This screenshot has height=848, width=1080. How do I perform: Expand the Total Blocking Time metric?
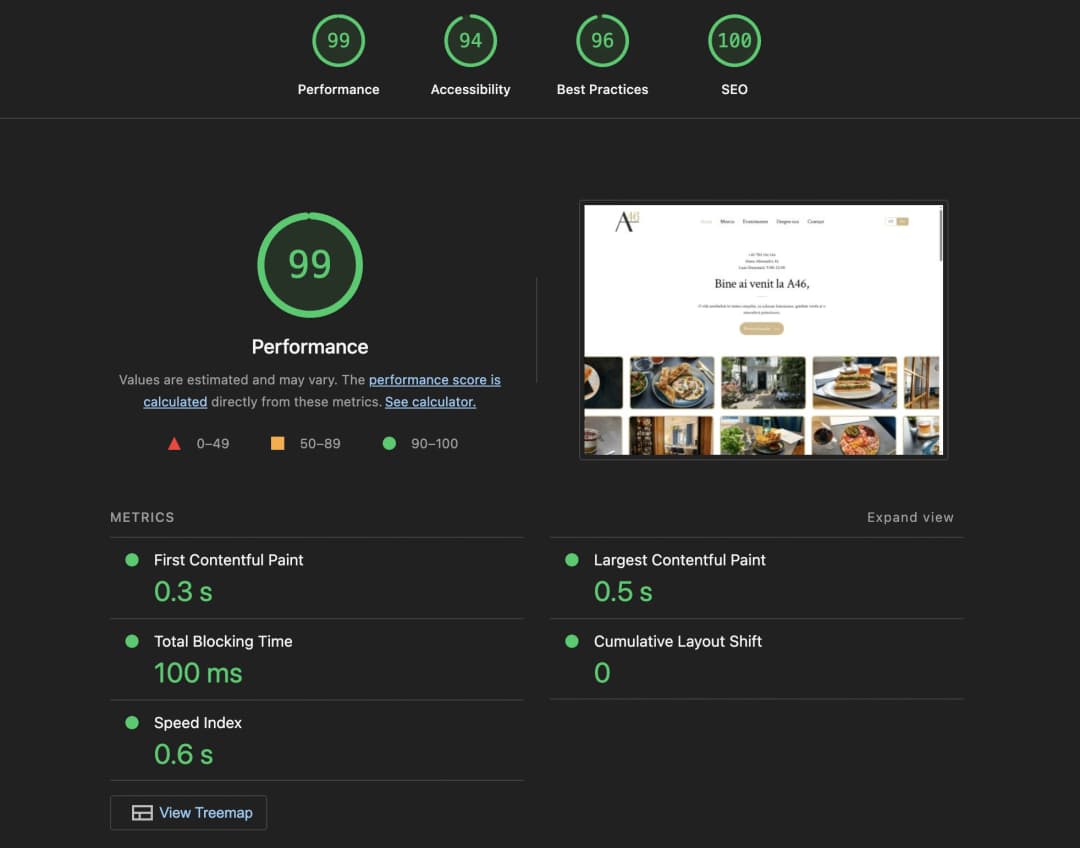[x=223, y=641]
